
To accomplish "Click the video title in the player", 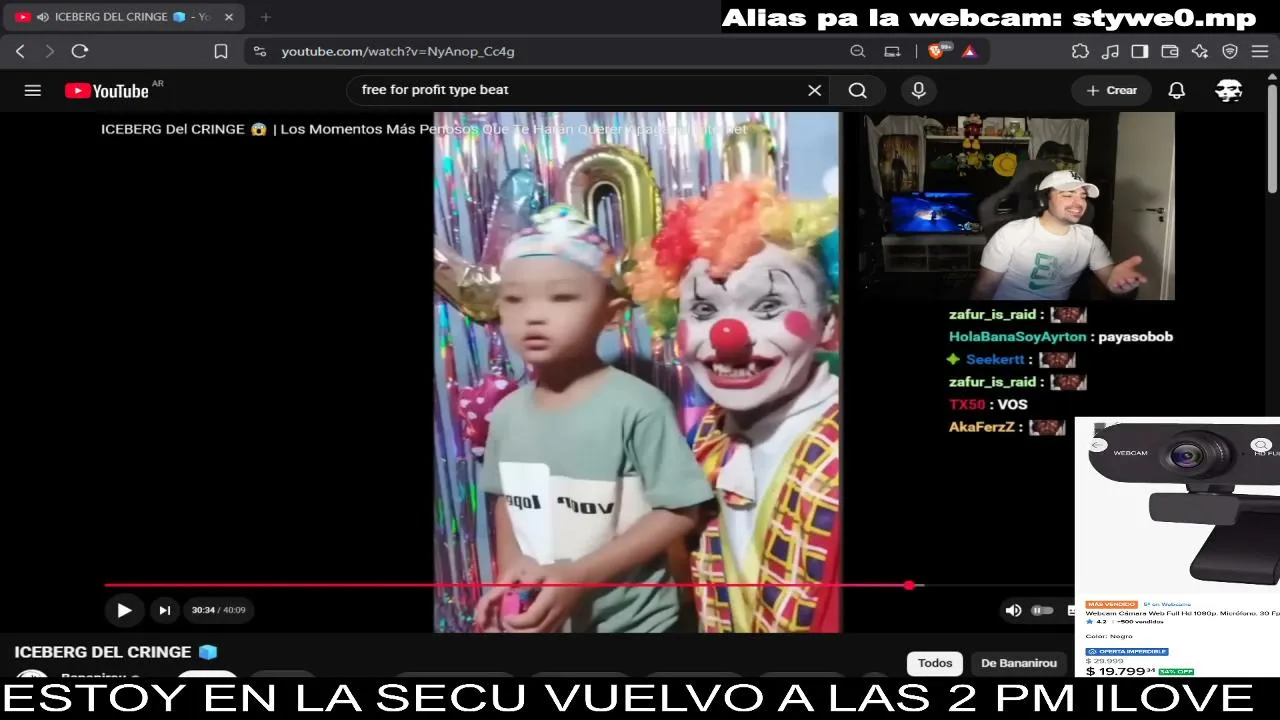I will tap(424, 129).
